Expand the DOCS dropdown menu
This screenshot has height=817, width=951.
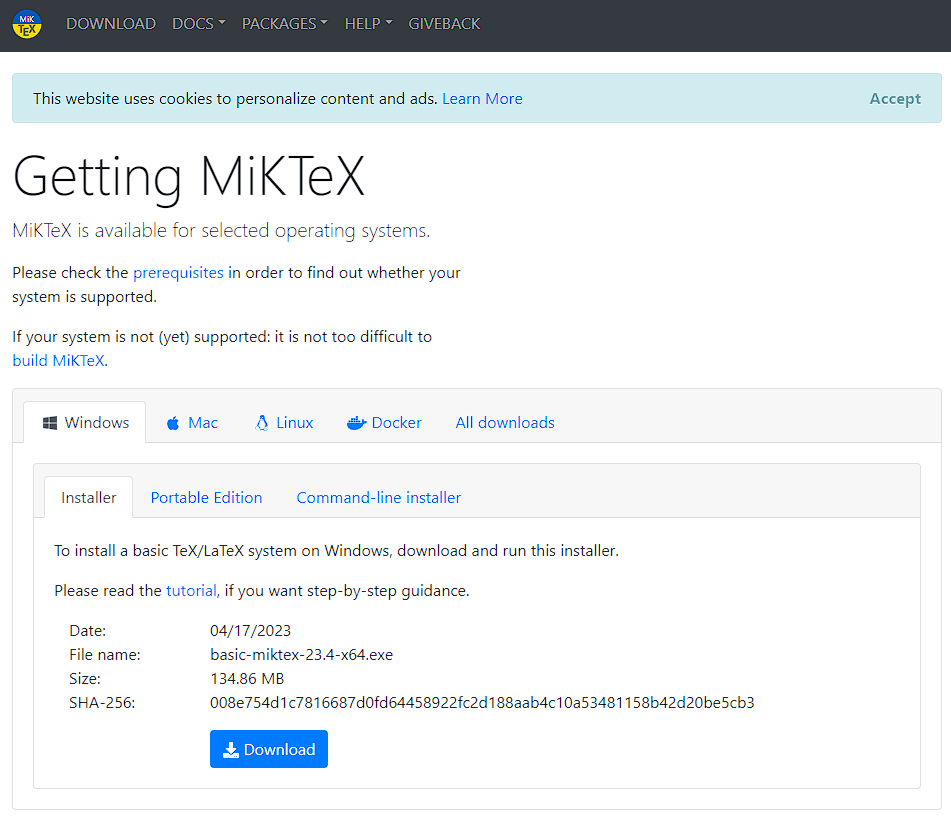tap(199, 24)
